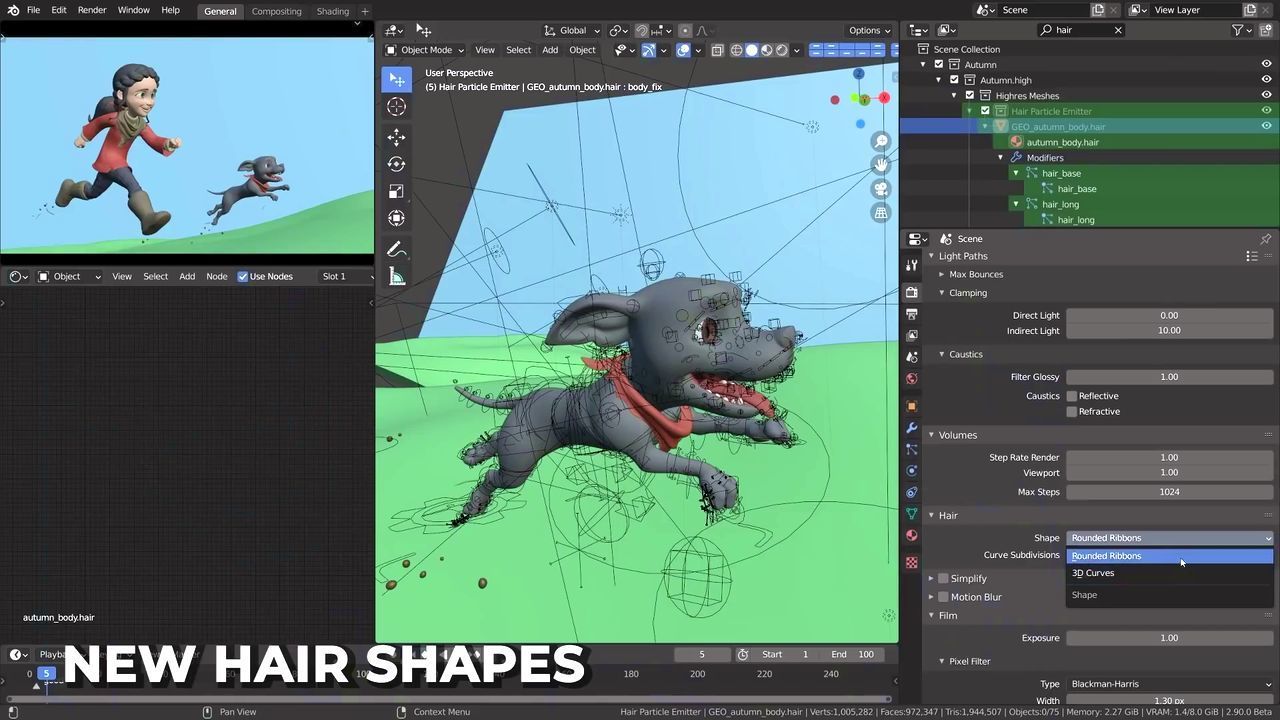Viewport: 1280px width, 720px height.
Task: Activate the Annotate pencil tool
Action: pos(396,250)
